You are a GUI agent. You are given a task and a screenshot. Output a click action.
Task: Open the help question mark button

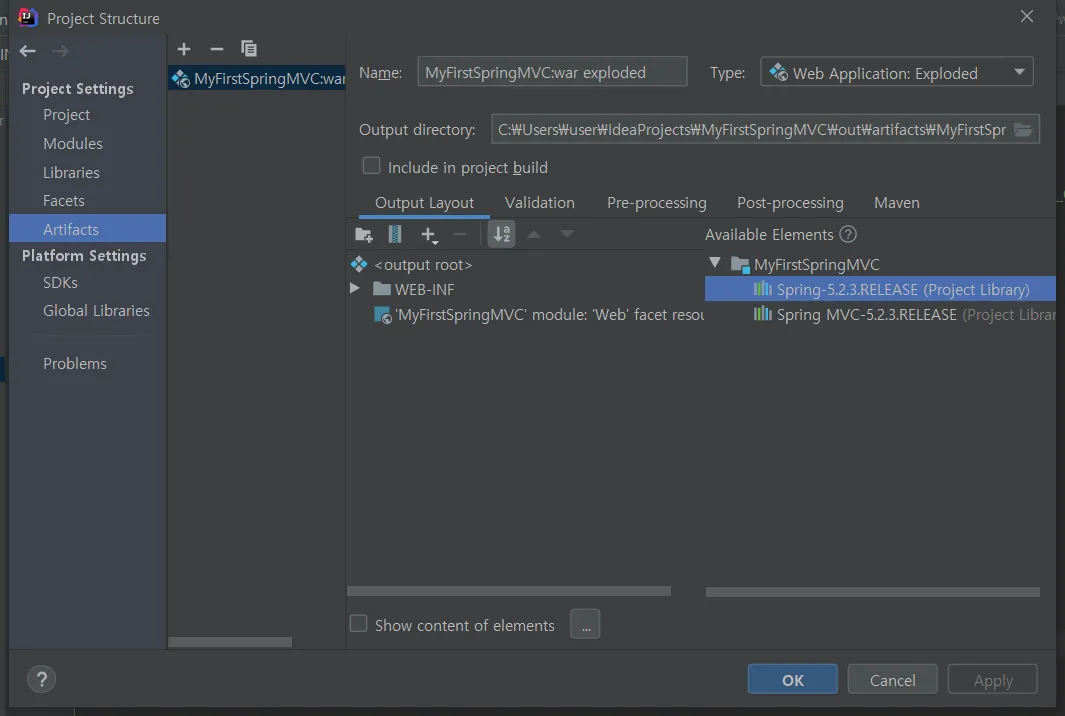click(x=41, y=680)
